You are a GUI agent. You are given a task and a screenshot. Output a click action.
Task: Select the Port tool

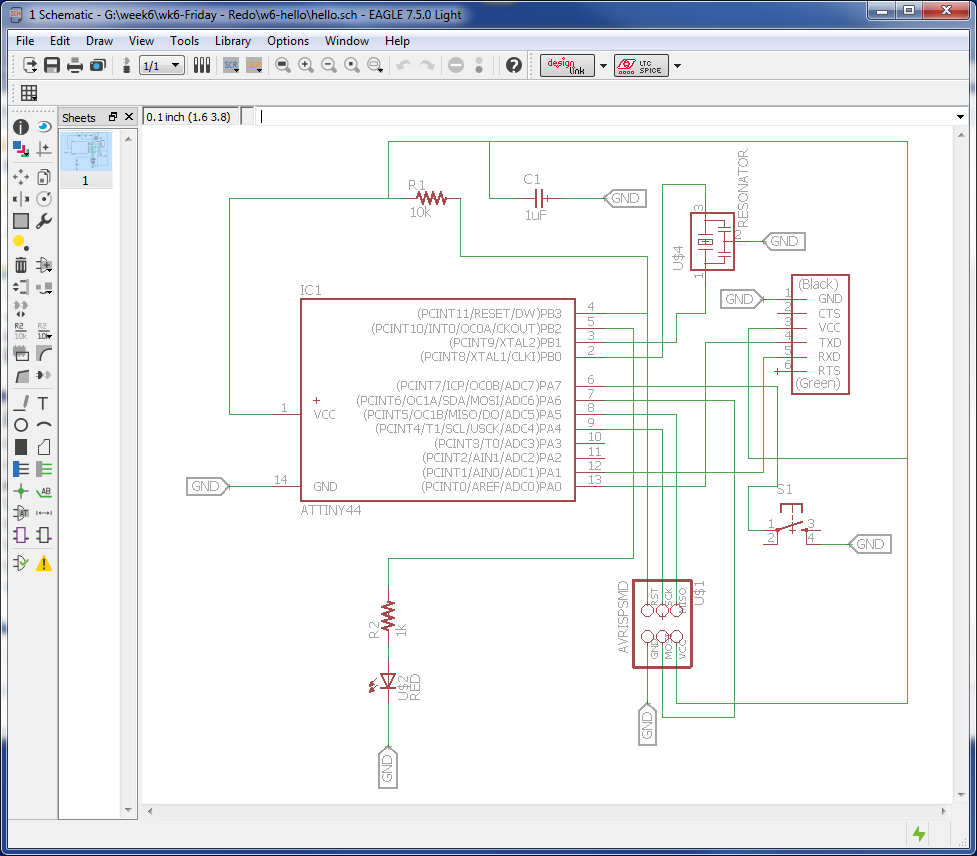click(x=44, y=535)
